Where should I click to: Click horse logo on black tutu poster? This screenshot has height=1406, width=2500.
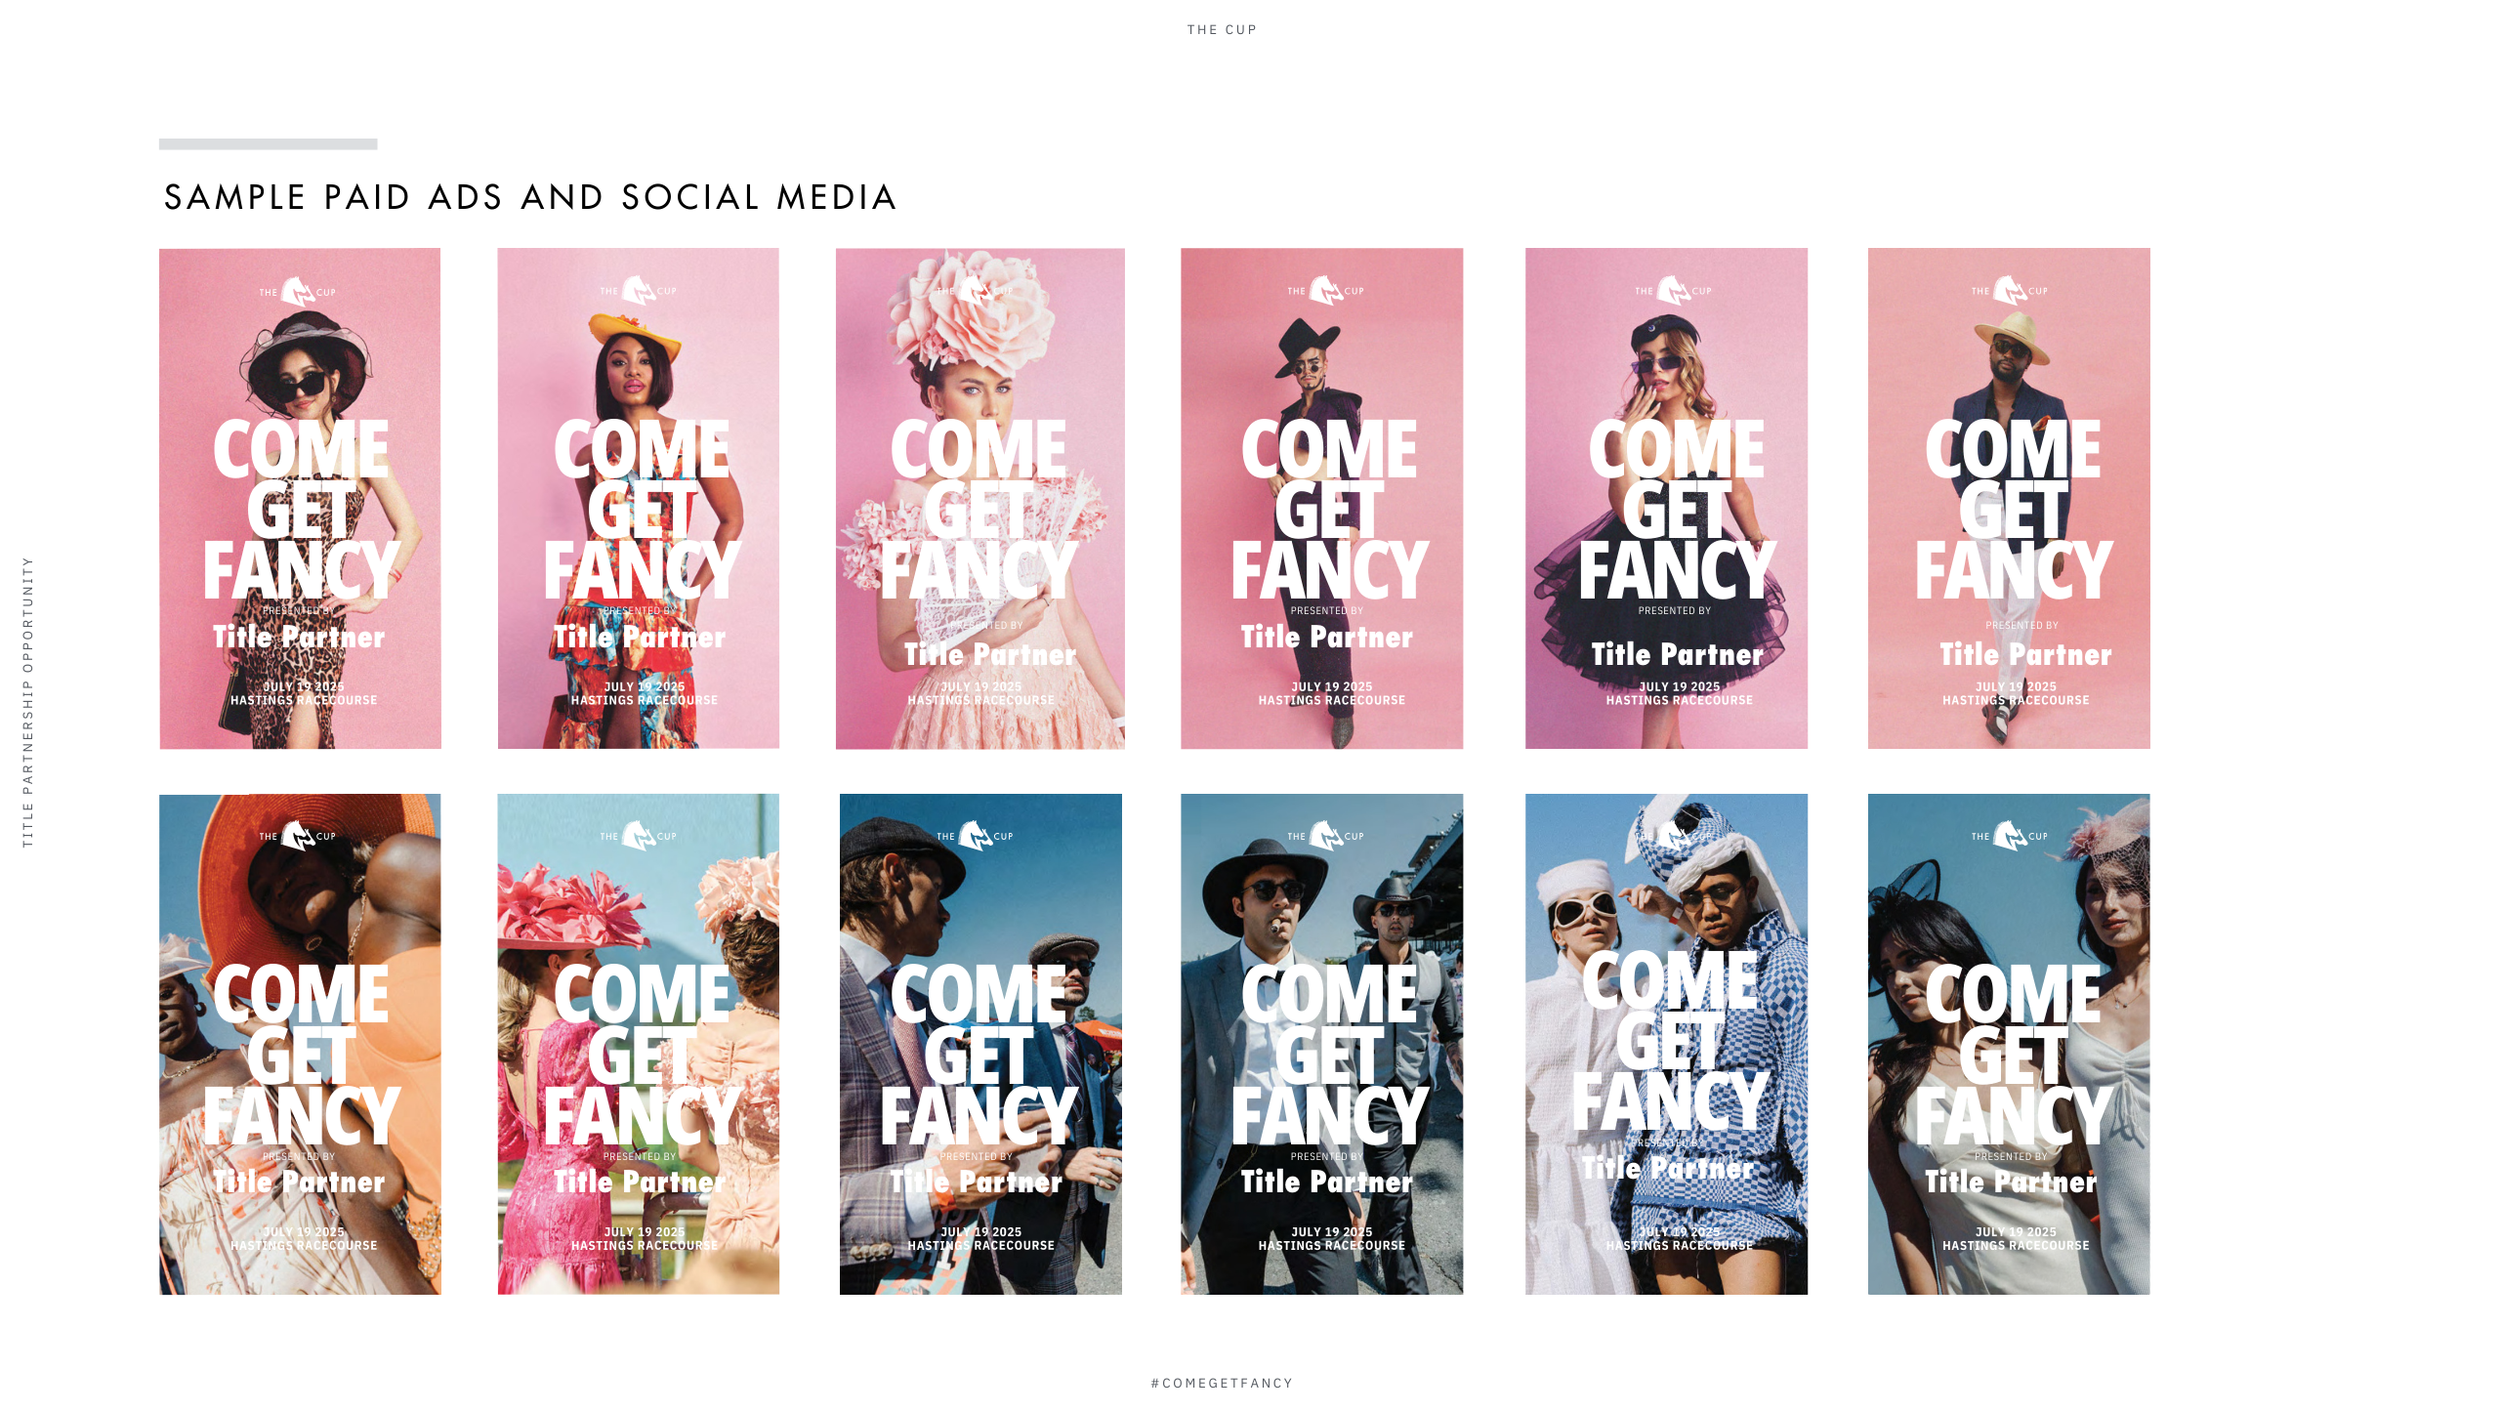tap(1672, 291)
